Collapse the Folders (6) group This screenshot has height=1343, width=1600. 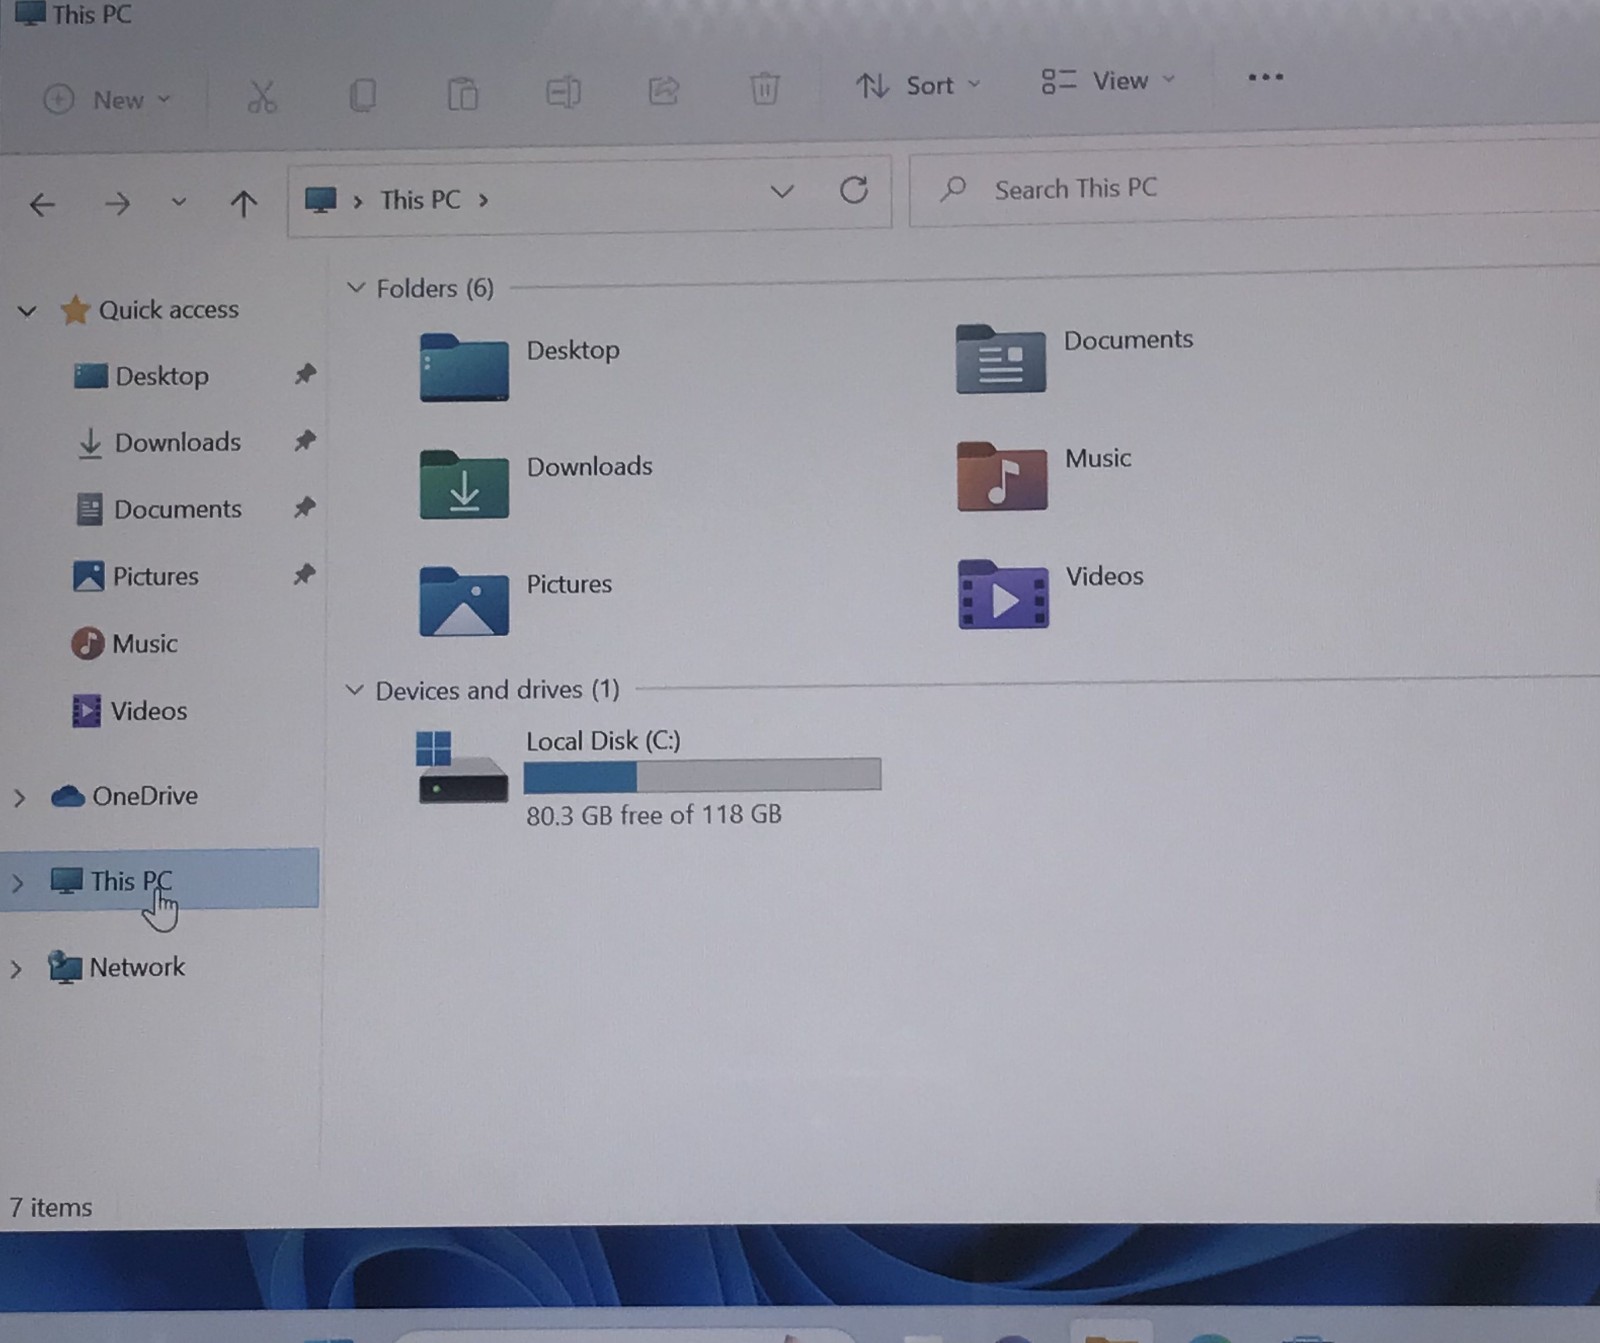coord(355,288)
